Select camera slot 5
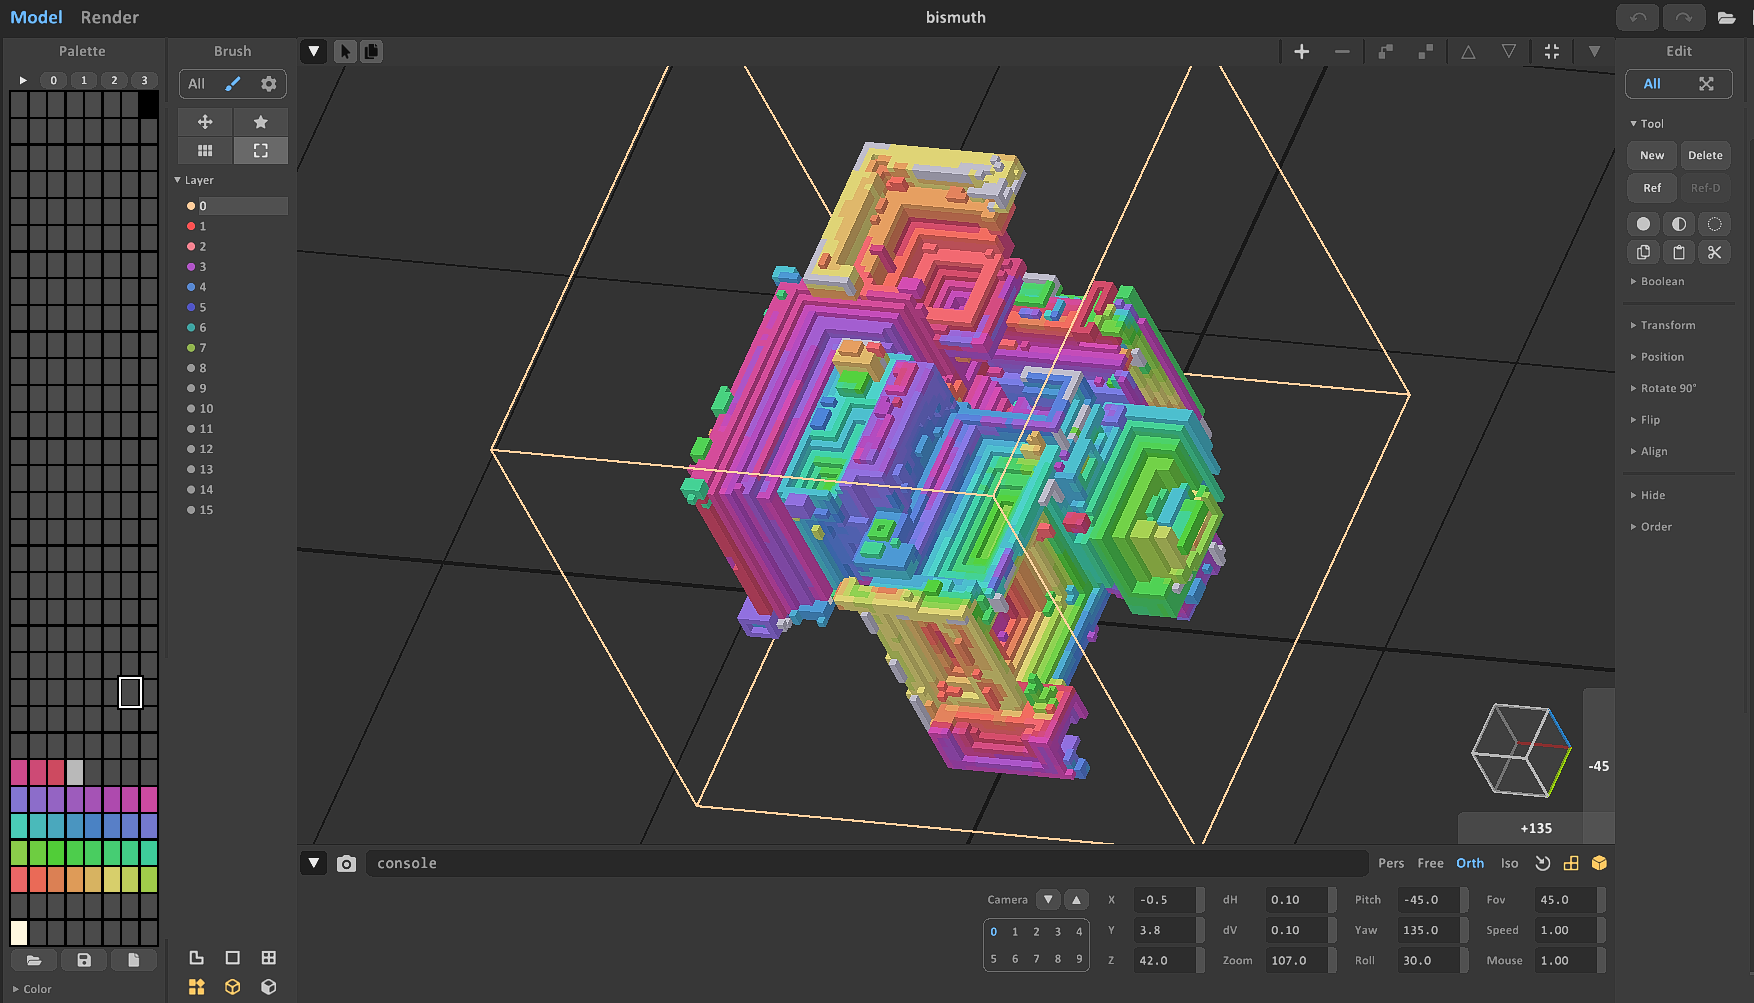This screenshot has height=1003, width=1754. tap(994, 959)
